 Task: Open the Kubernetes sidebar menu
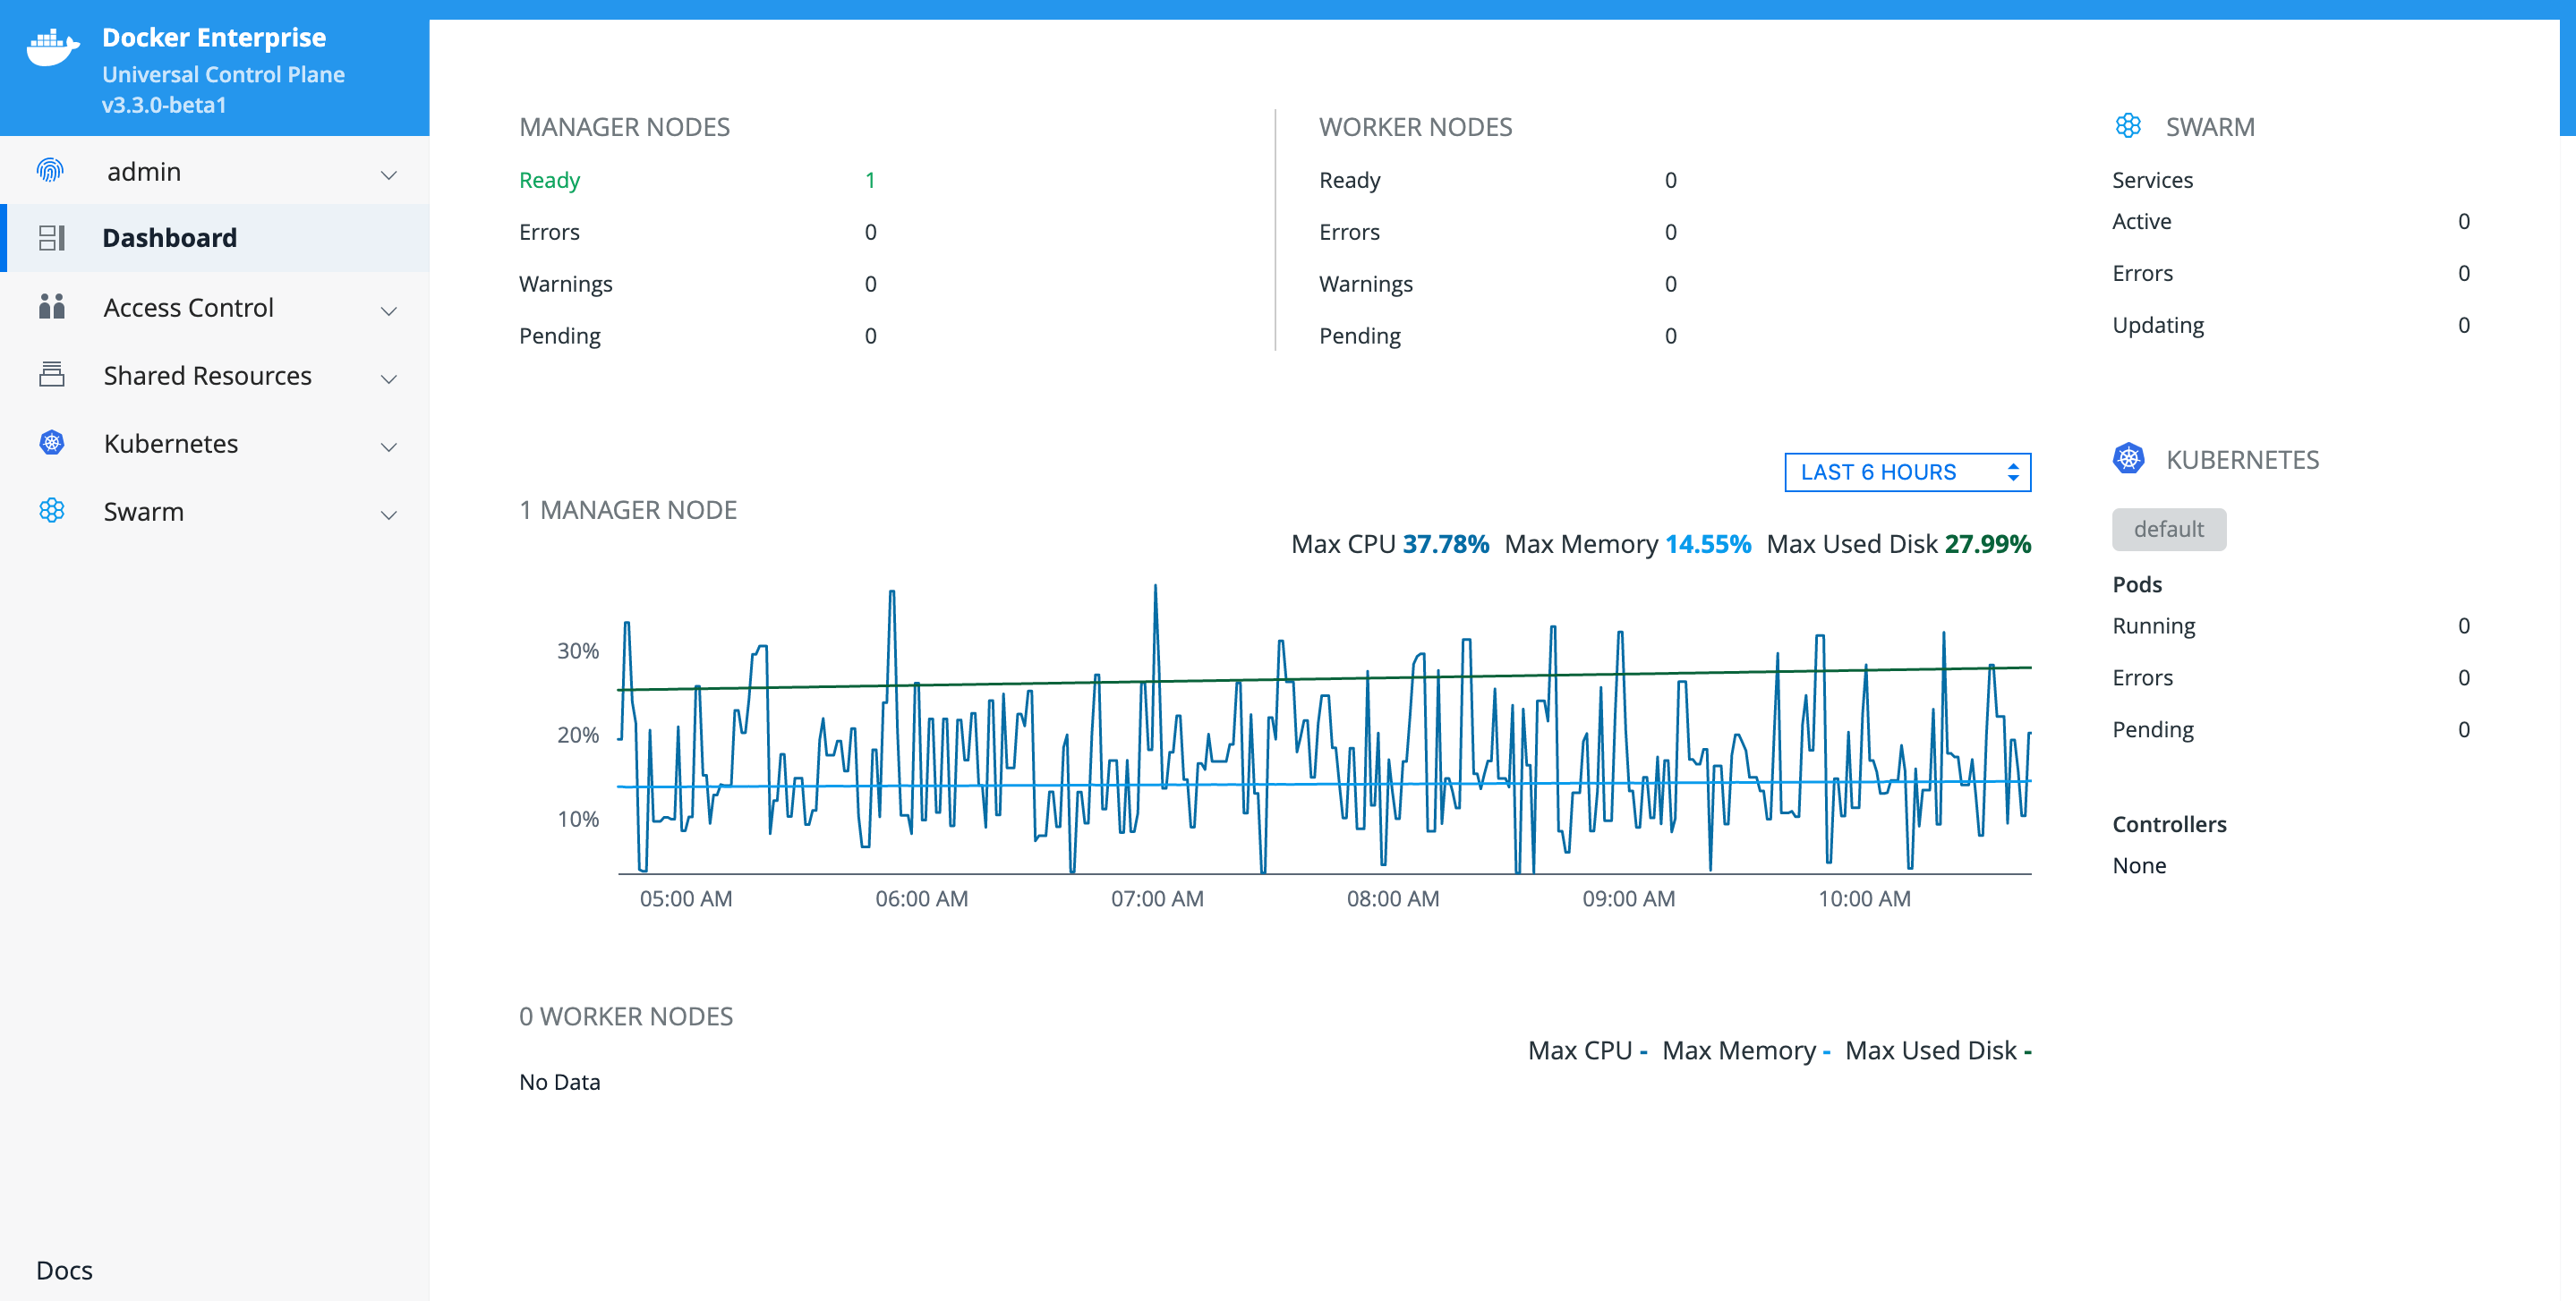point(171,443)
